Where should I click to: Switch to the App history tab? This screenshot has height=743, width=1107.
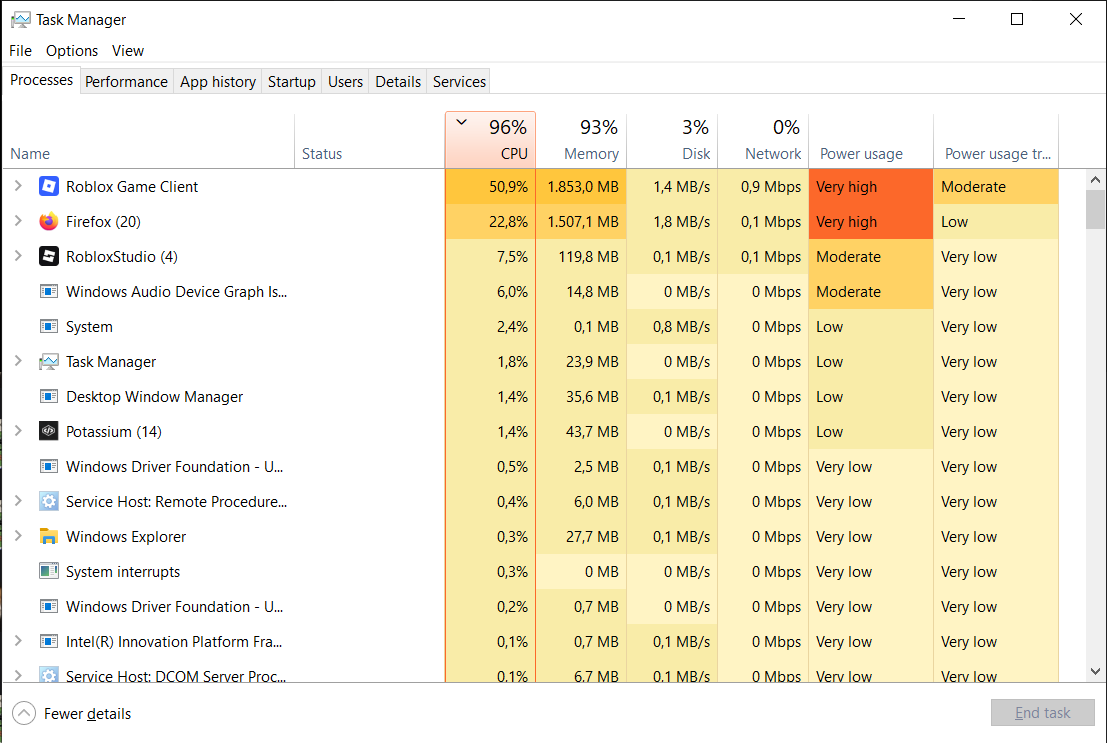pyautogui.click(x=217, y=82)
